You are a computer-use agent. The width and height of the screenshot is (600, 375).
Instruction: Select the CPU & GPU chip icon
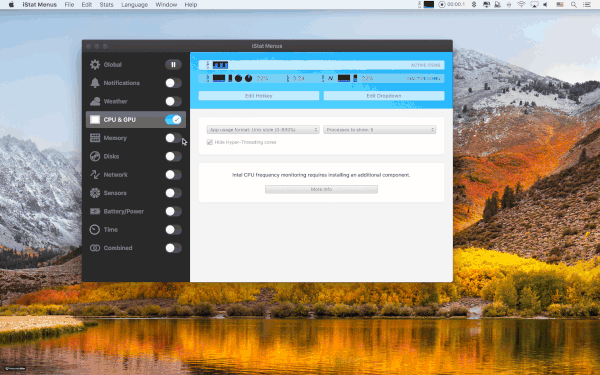pyautogui.click(x=95, y=119)
